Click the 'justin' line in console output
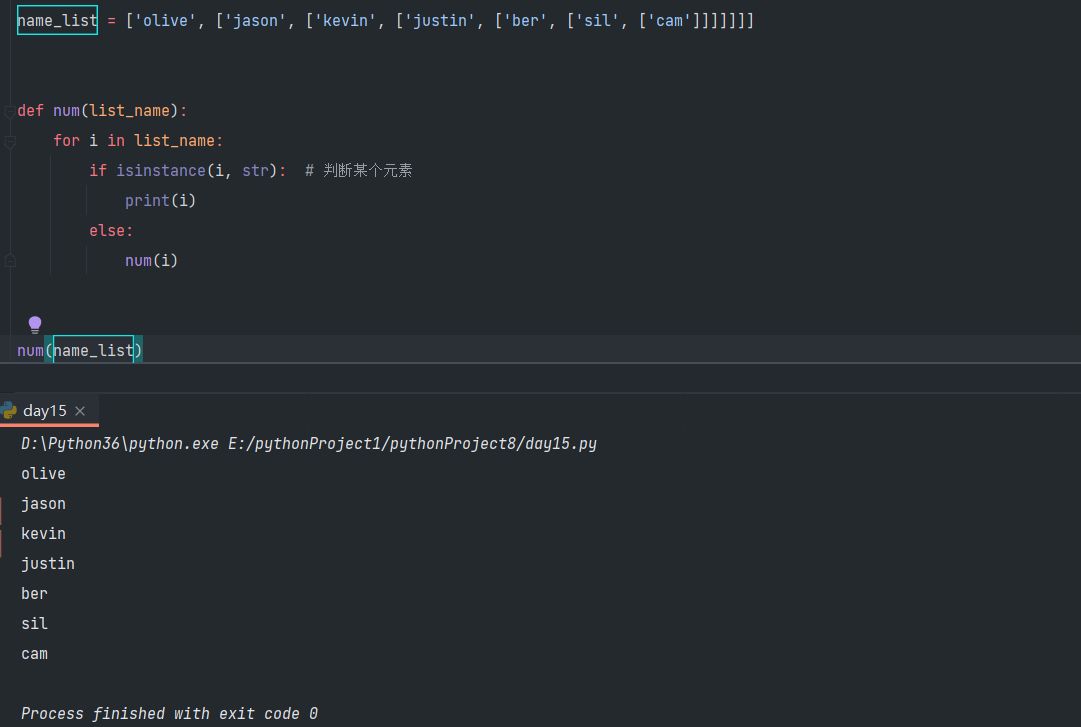The height and width of the screenshot is (727, 1081). click(x=48, y=564)
